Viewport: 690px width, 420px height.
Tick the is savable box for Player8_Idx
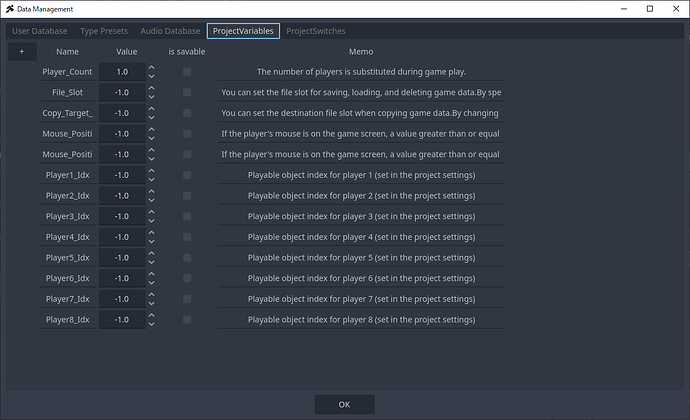[187, 320]
